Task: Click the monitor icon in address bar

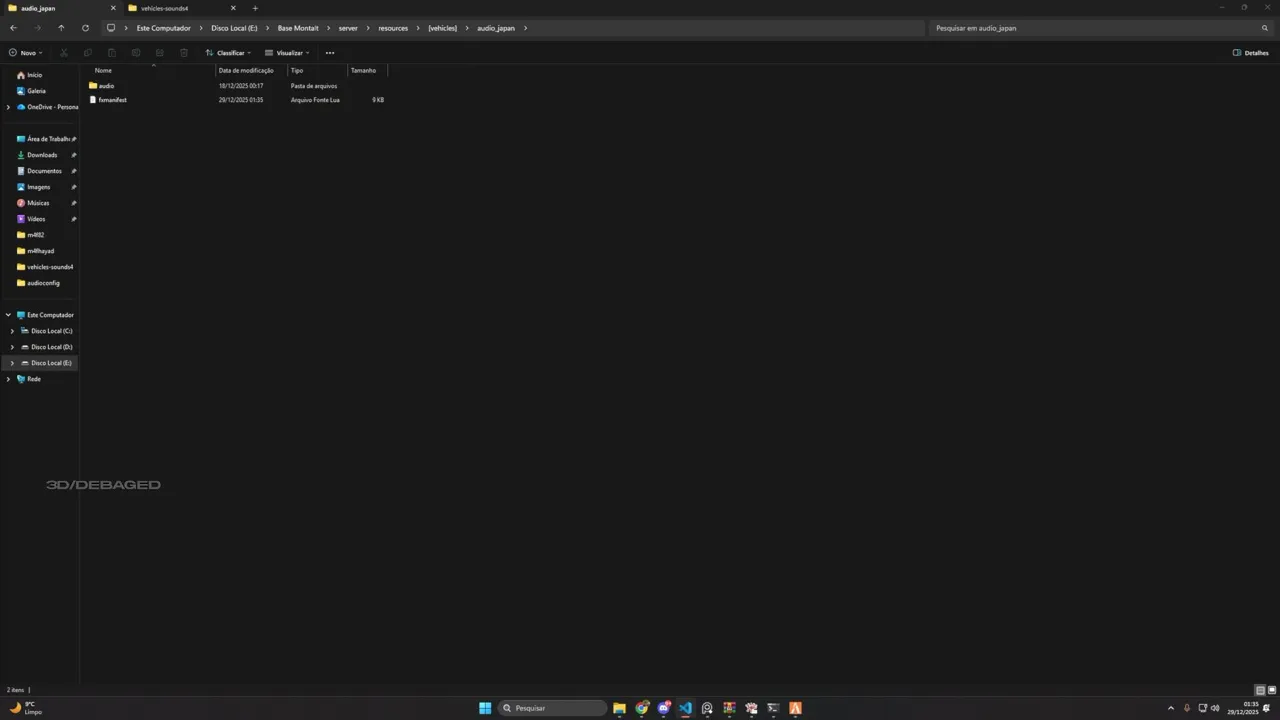Action: point(111,28)
